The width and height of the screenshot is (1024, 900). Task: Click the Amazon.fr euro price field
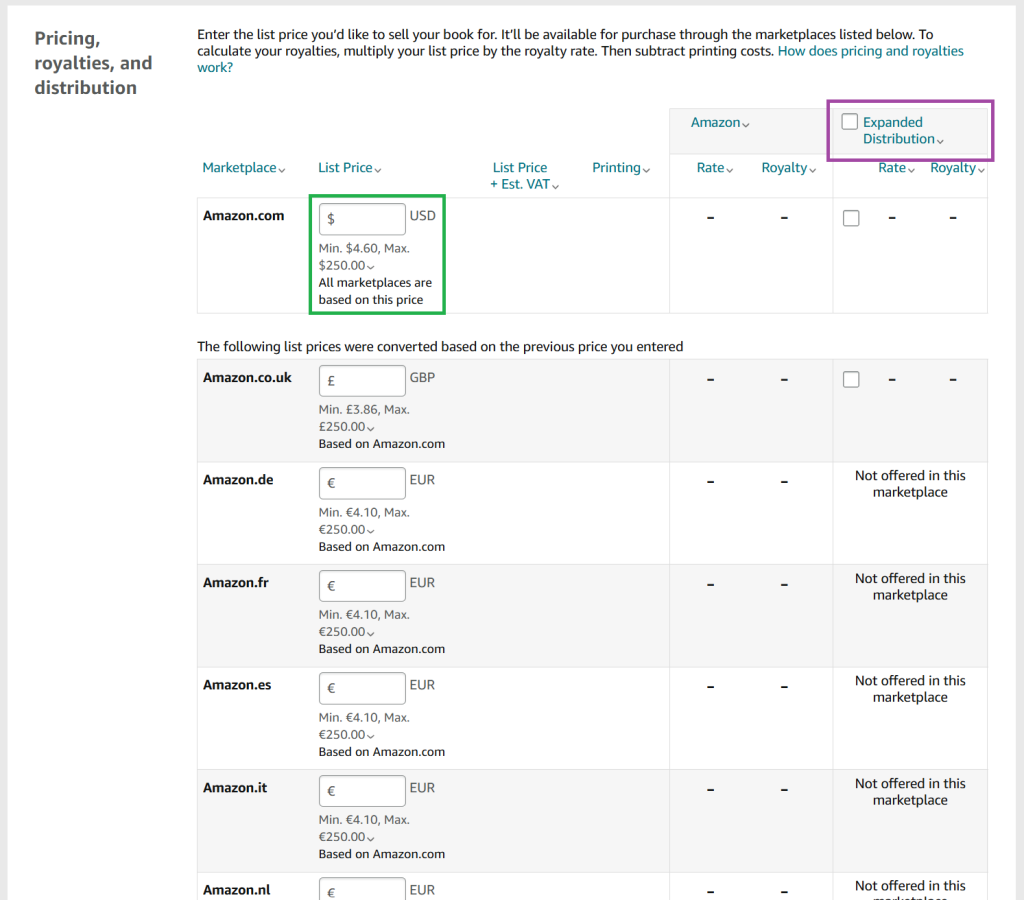pos(362,585)
